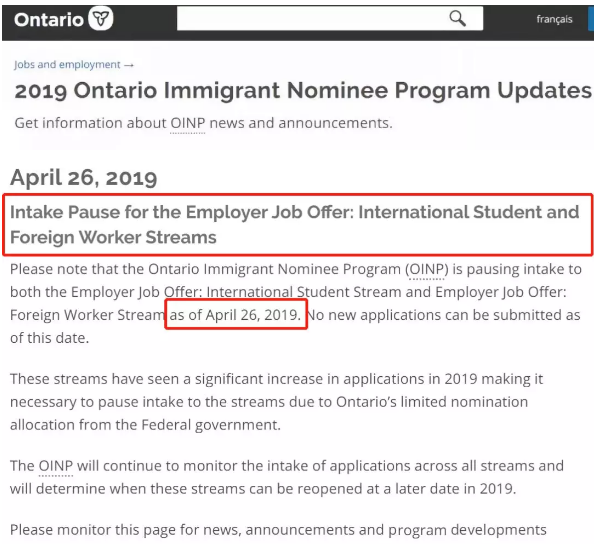Click 'will determine when these streams' sentence
599x544 pixels.
(x=263, y=489)
